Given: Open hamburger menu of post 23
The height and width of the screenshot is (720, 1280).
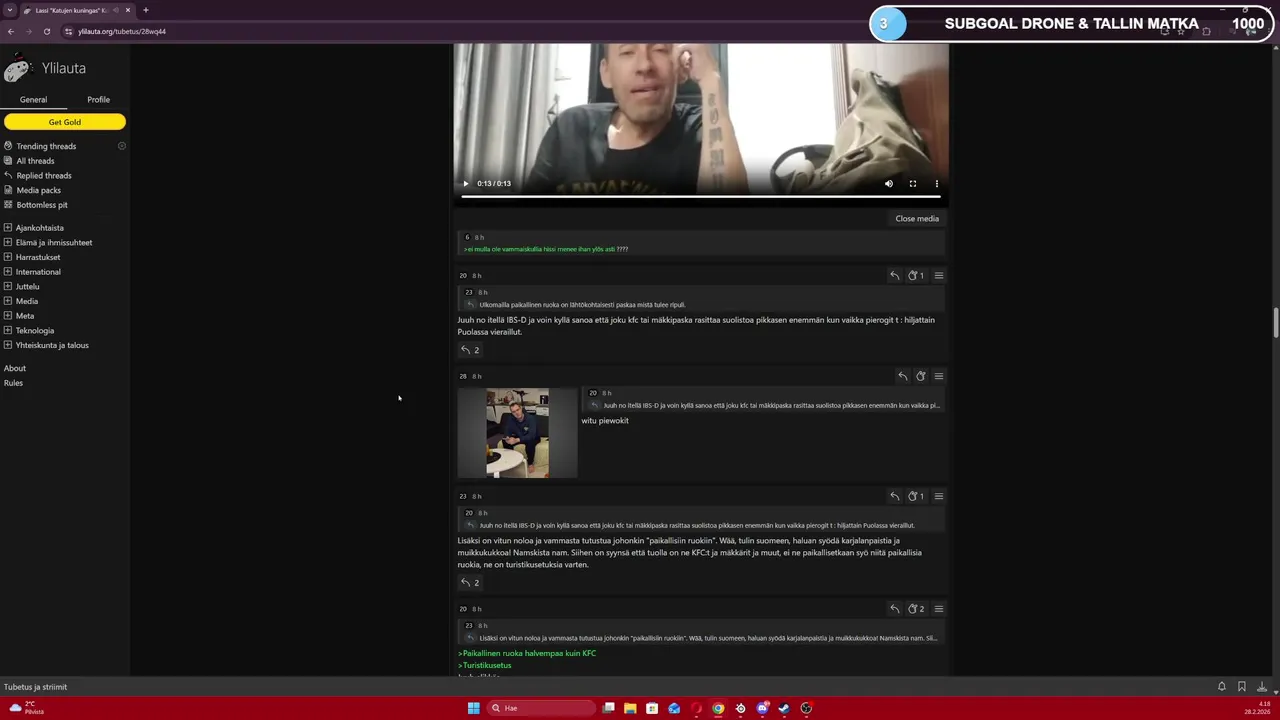Looking at the screenshot, I should tap(938, 496).
